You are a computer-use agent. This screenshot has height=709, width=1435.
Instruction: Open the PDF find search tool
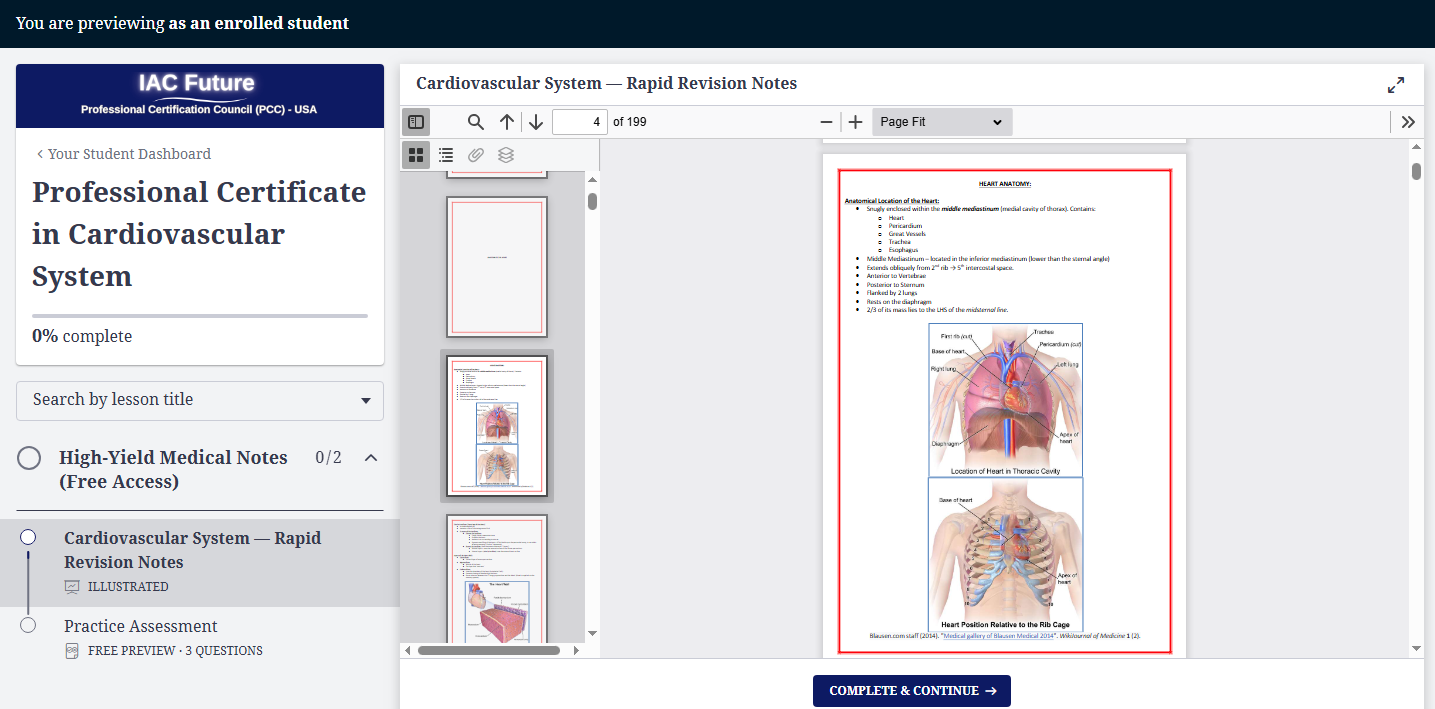pyautogui.click(x=476, y=122)
